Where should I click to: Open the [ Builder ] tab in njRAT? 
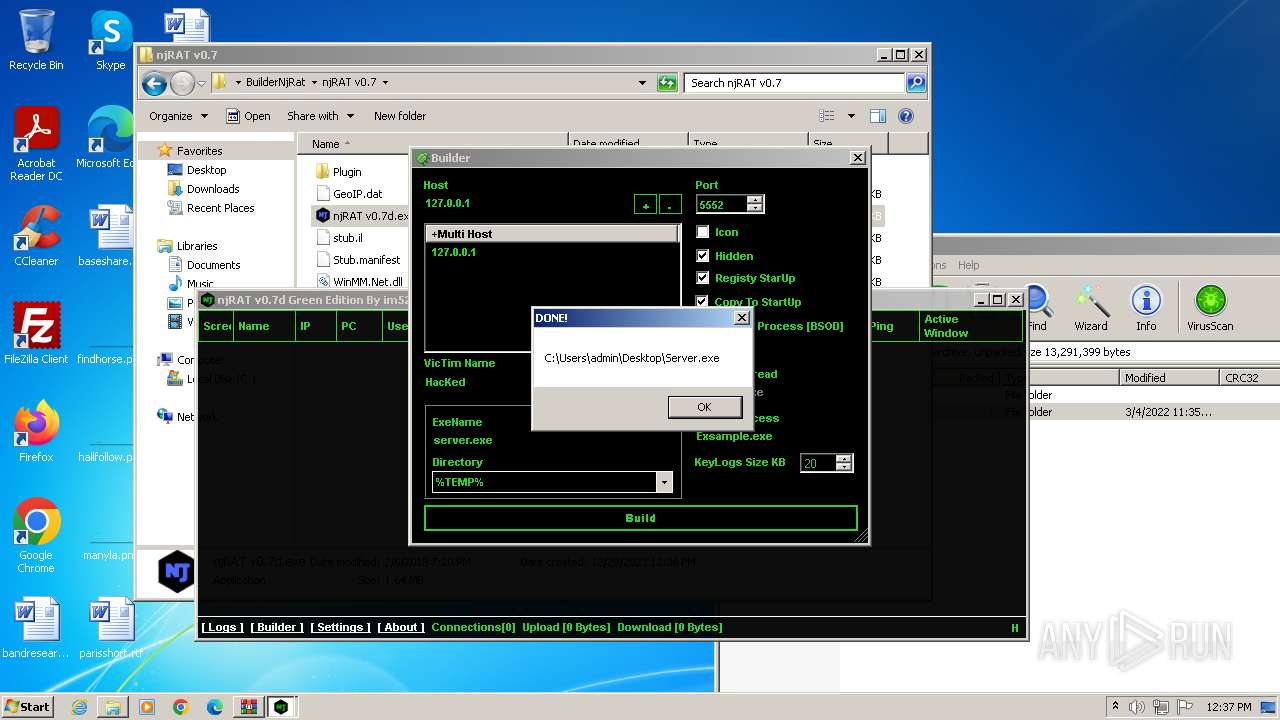click(x=277, y=627)
